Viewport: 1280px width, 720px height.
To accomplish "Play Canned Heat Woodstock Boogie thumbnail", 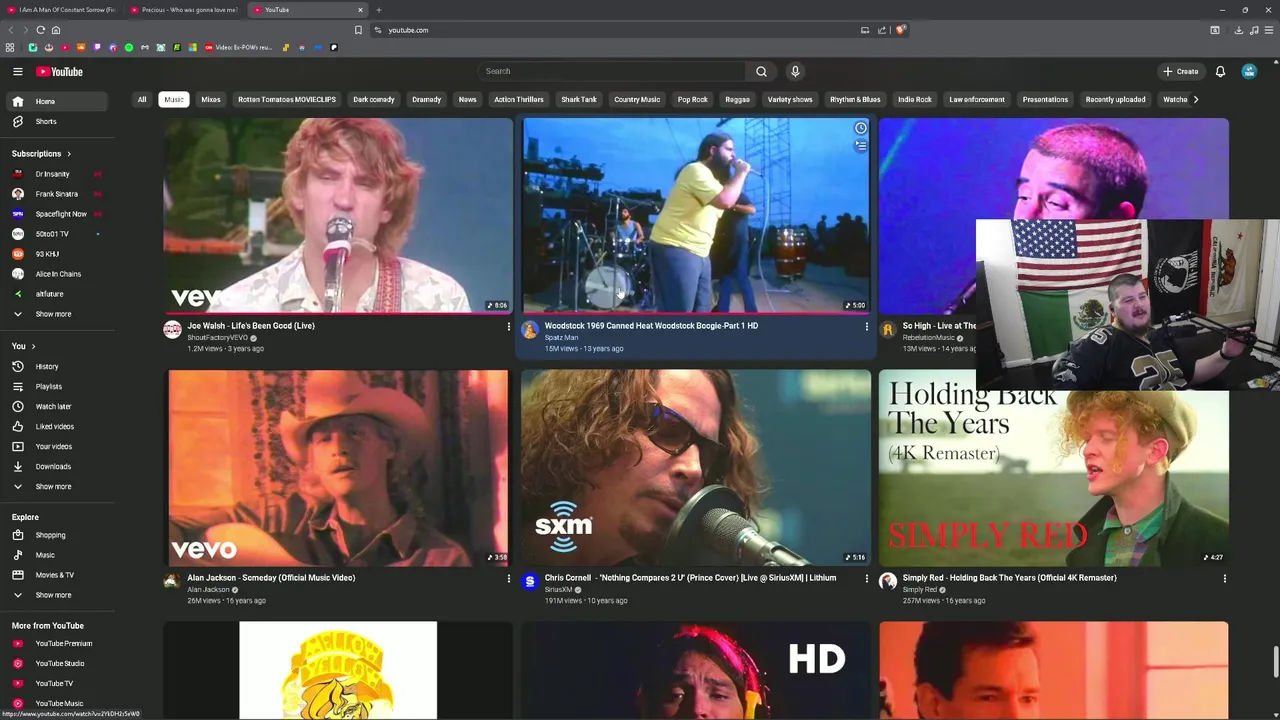I will pos(696,215).
